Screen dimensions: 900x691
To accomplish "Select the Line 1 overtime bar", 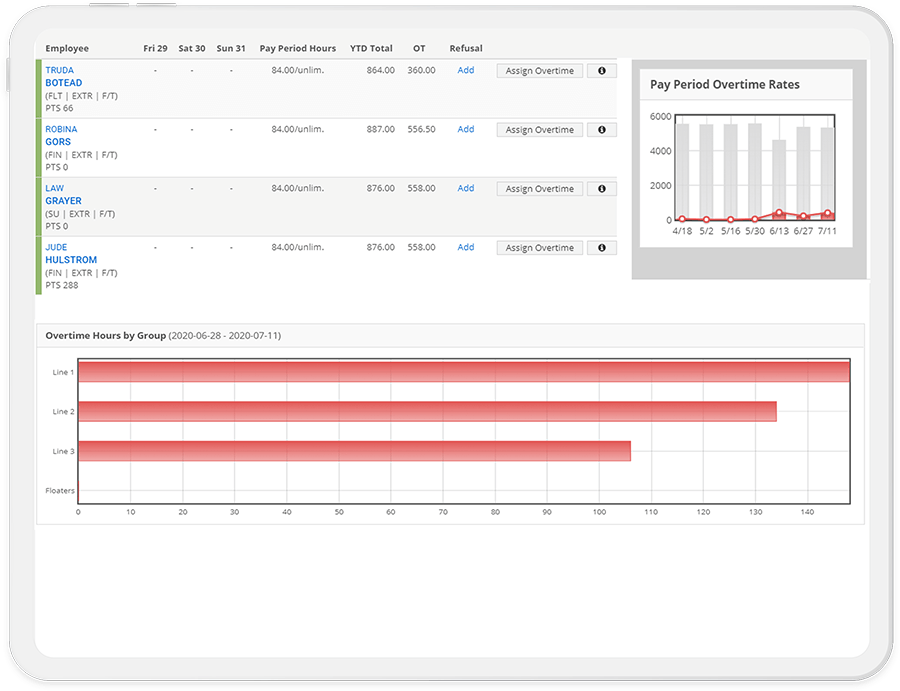I will pyautogui.click(x=464, y=372).
